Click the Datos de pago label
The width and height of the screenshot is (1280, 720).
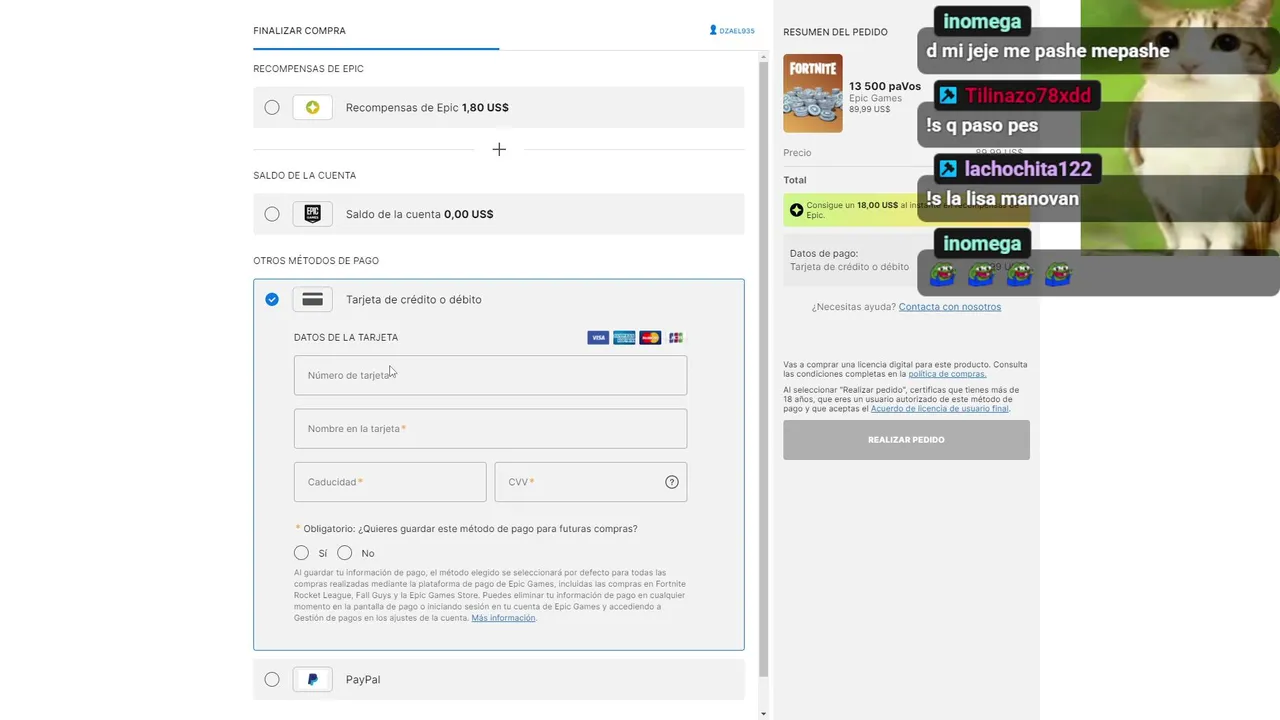824,254
